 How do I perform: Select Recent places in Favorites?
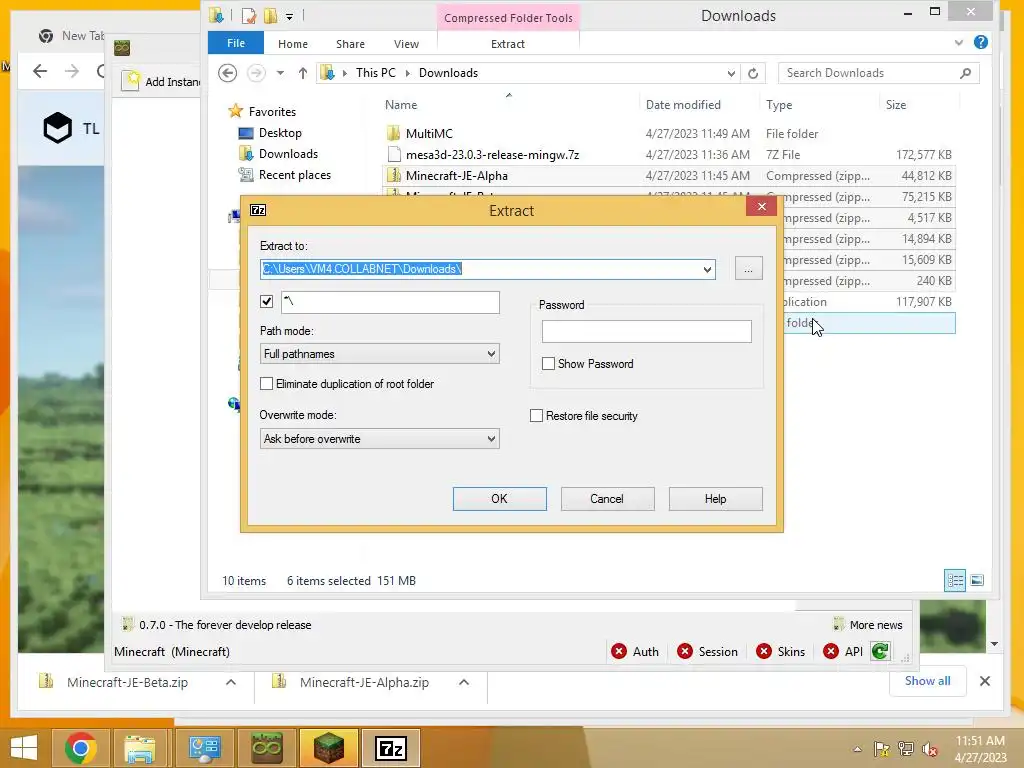(x=295, y=174)
